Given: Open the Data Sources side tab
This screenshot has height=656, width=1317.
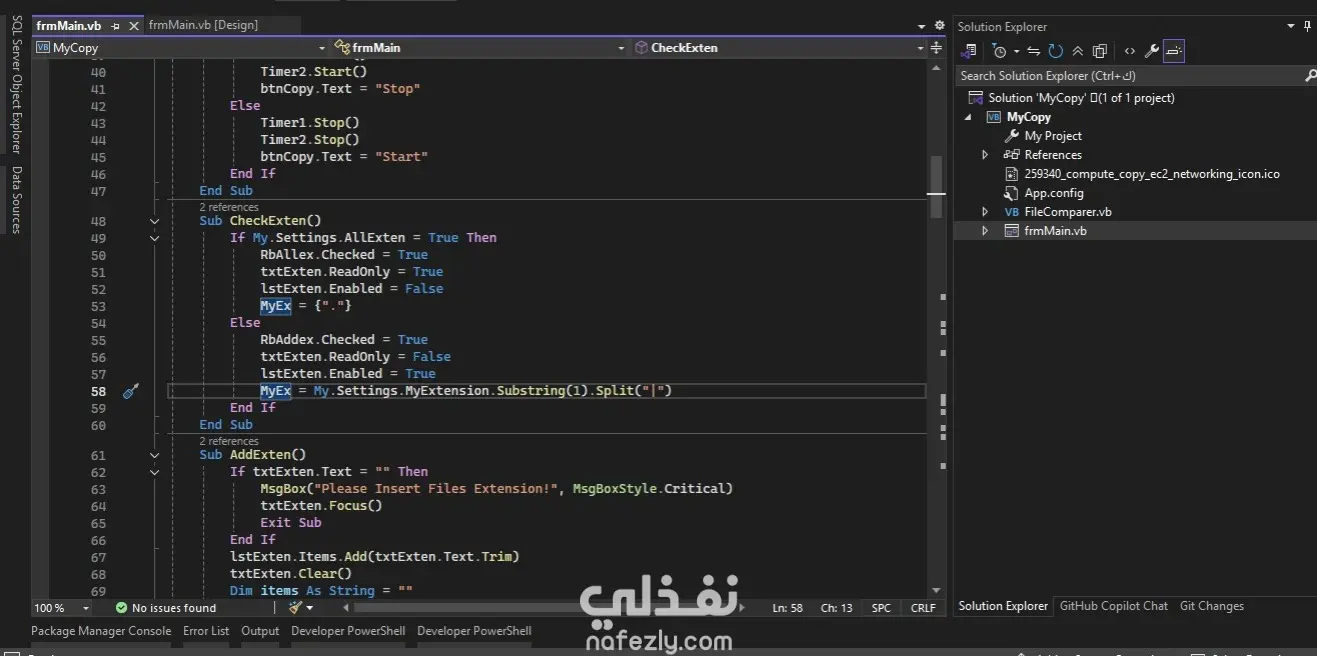Looking at the screenshot, I should 16,200.
